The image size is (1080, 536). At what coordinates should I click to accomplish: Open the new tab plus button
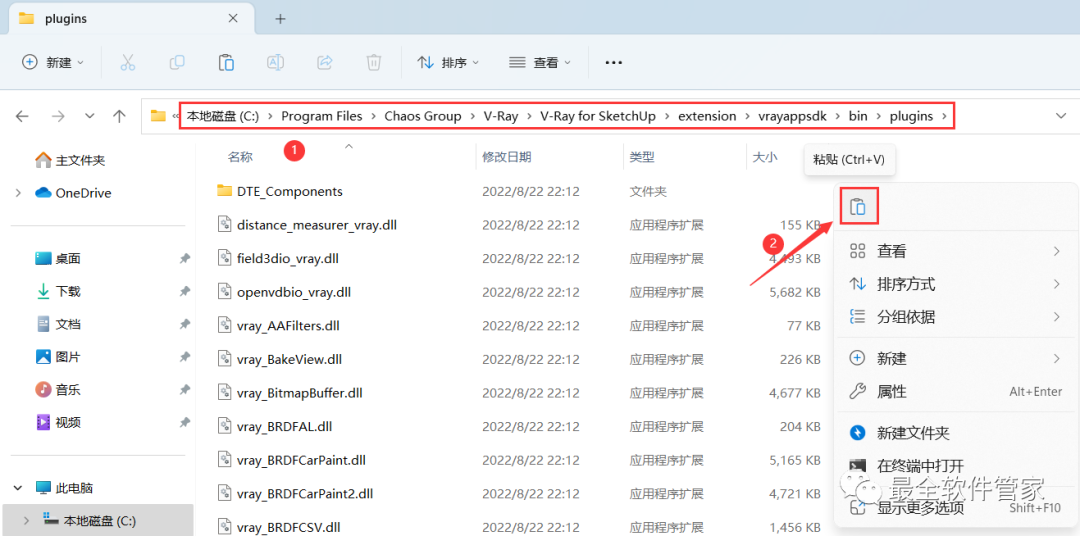(280, 19)
